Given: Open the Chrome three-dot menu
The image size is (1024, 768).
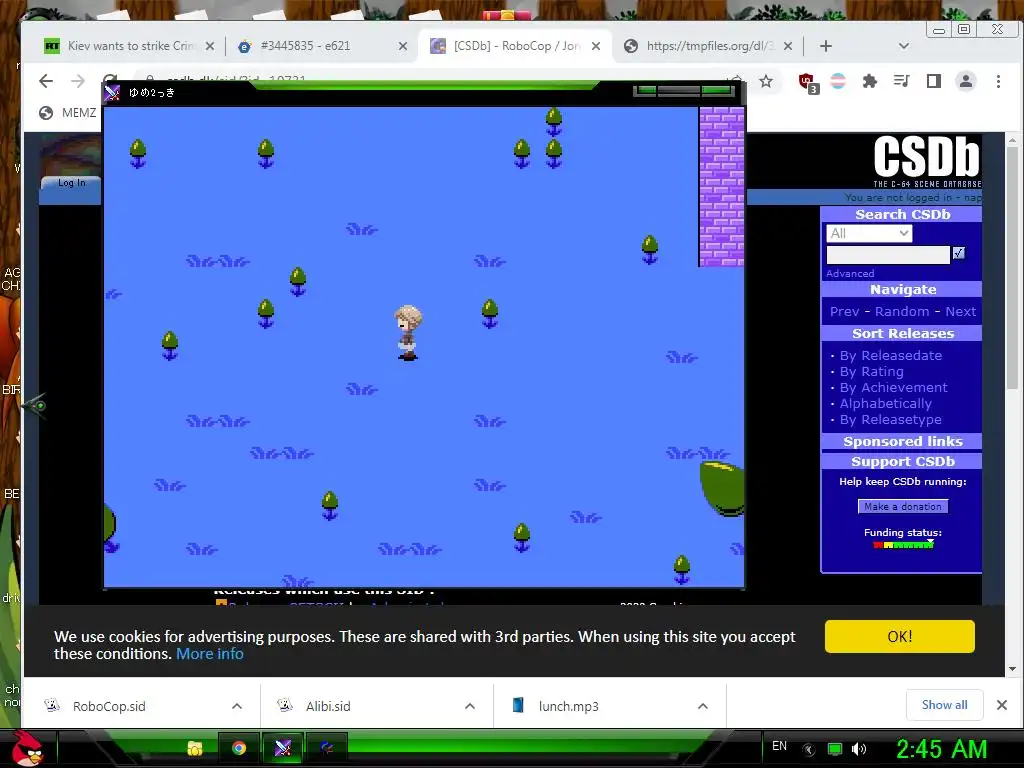Looking at the screenshot, I should pyautogui.click(x=998, y=81).
